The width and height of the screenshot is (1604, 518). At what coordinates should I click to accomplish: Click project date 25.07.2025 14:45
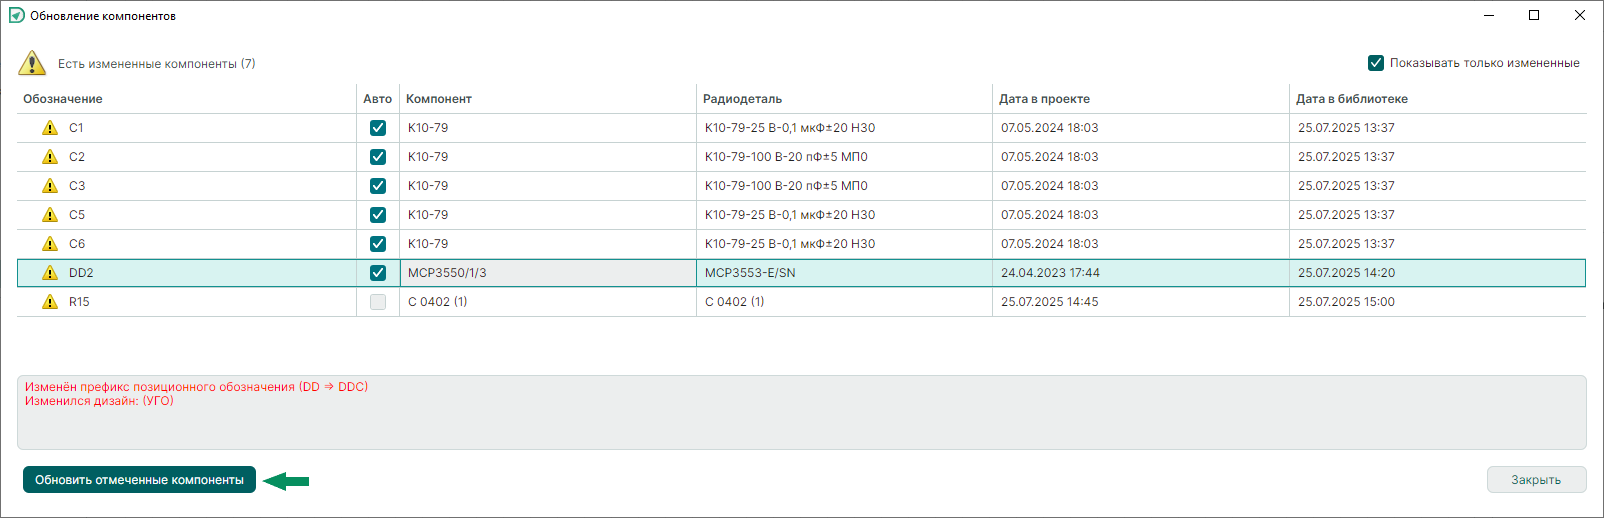pos(1141,302)
